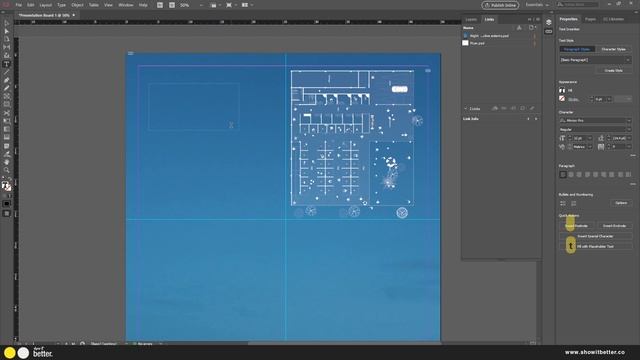Select the Free Transform tool
This screenshot has height=360, width=640.
point(7,121)
